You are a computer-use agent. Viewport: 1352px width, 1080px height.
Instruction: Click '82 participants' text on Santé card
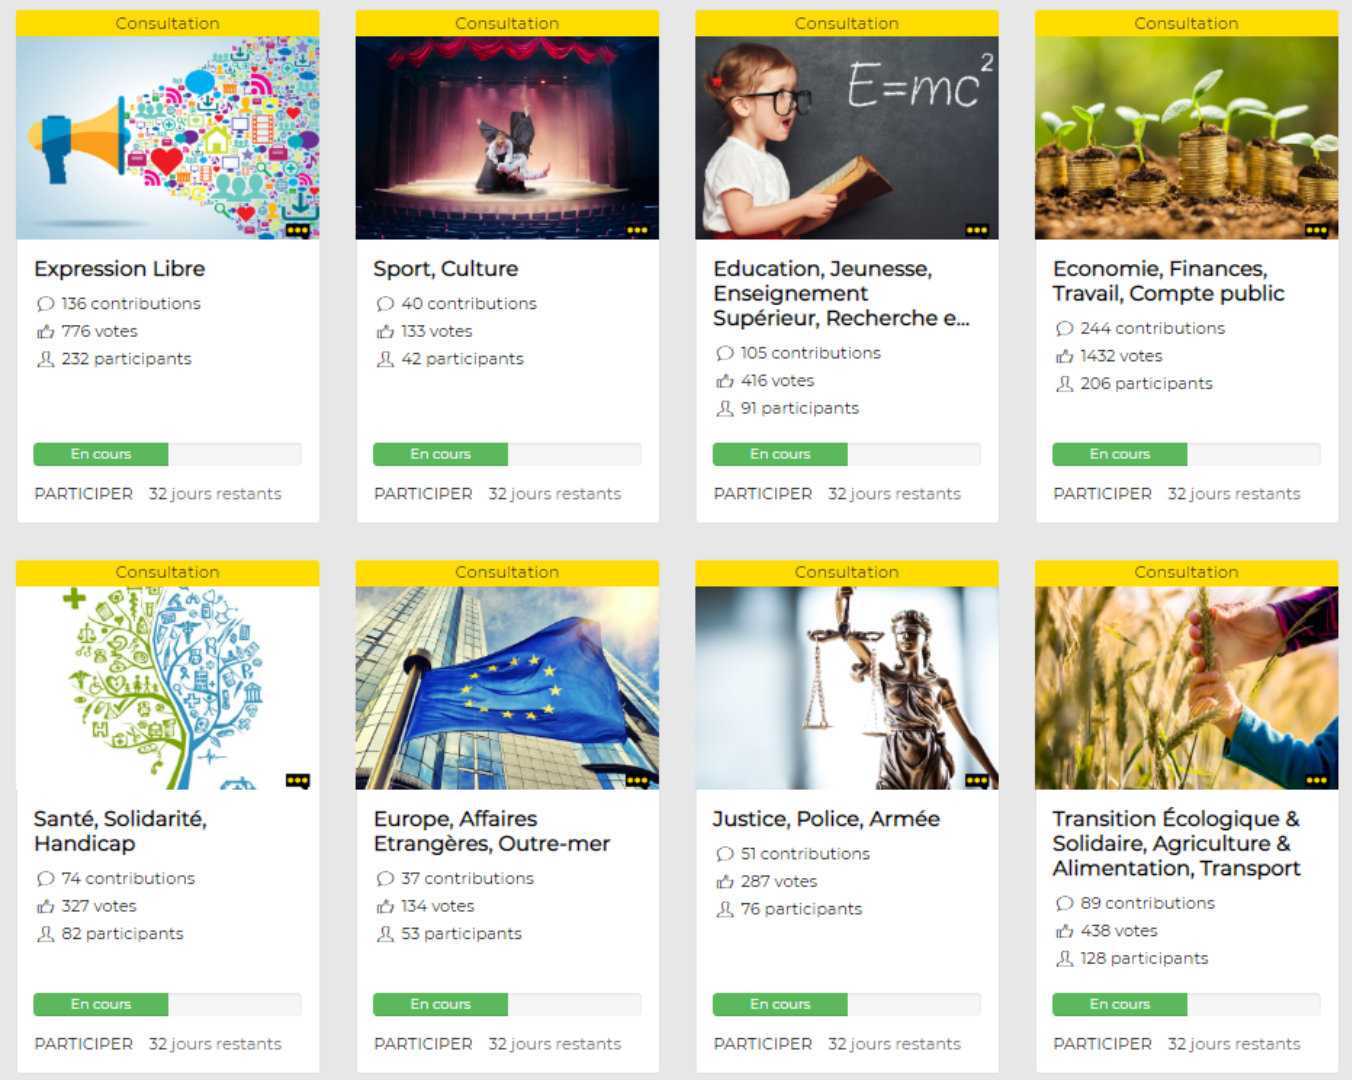click(122, 934)
